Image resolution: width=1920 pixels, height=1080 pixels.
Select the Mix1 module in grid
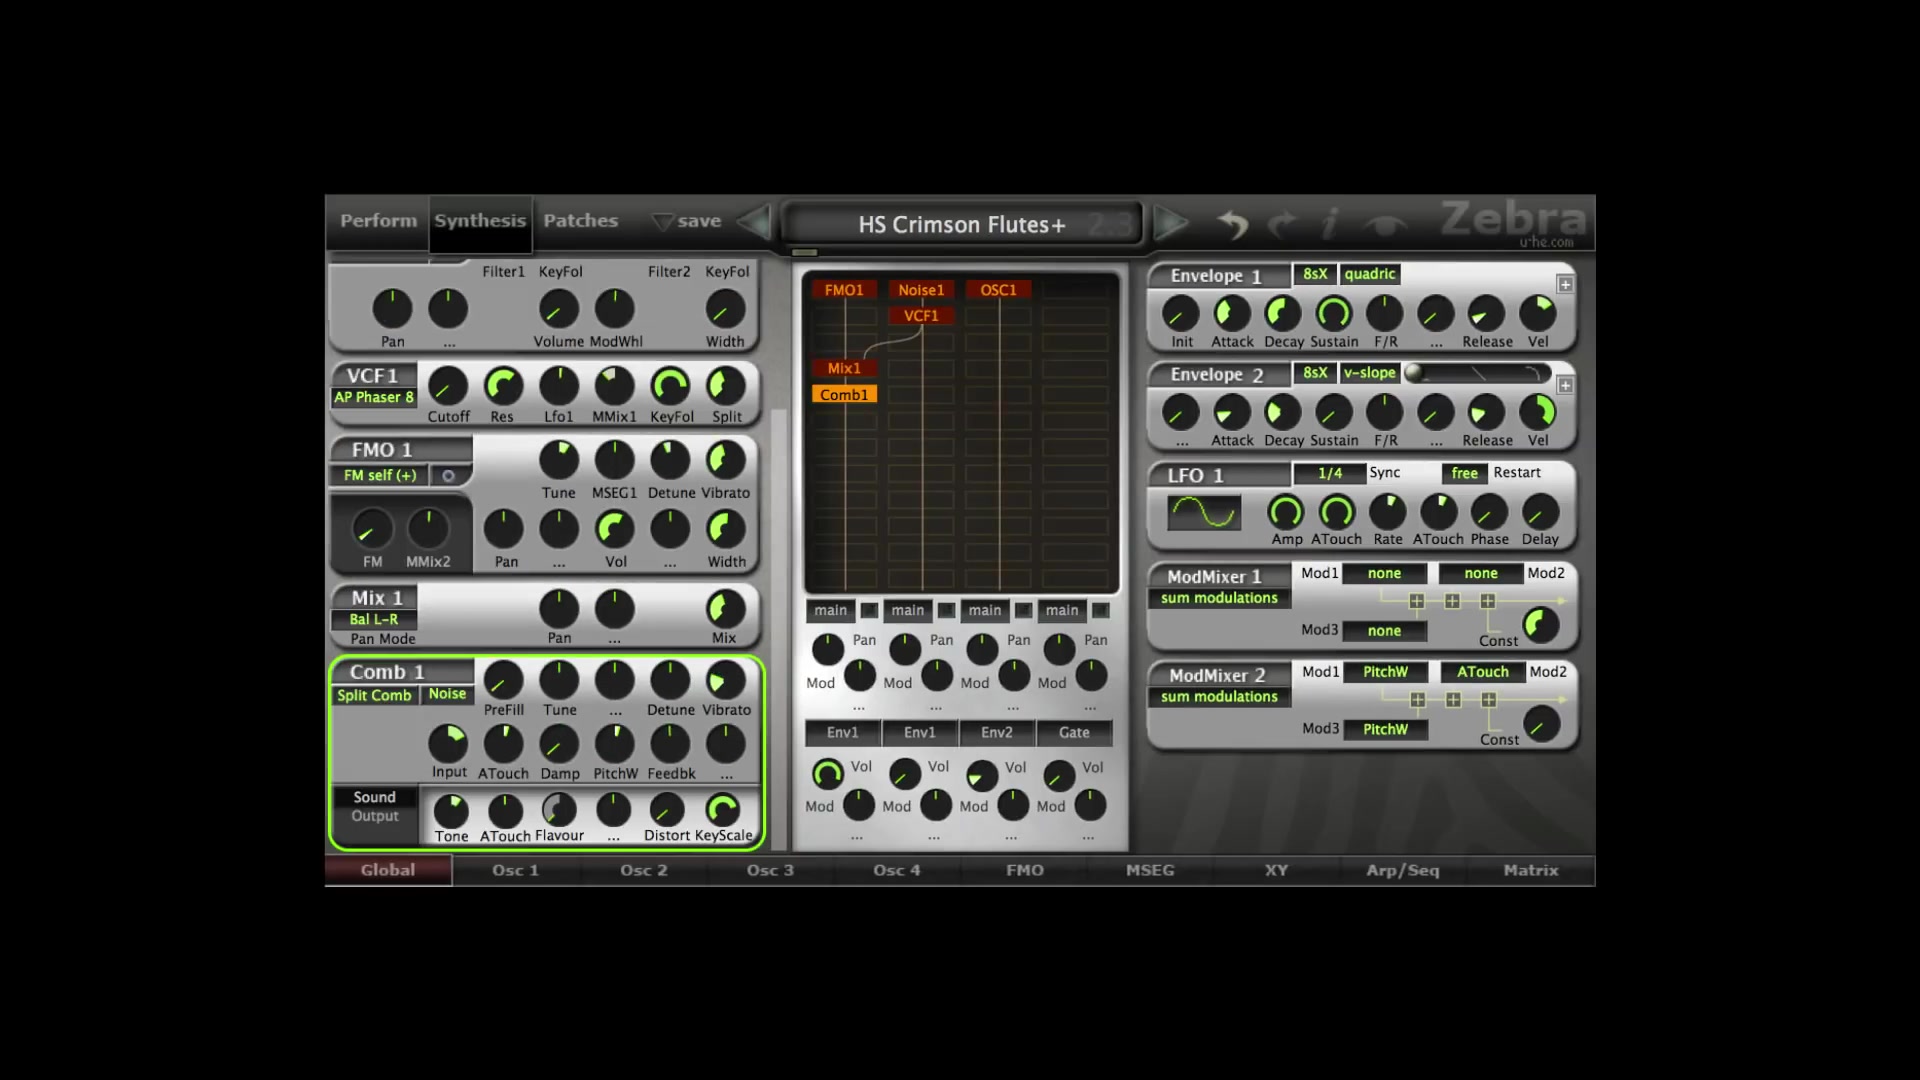tap(844, 368)
